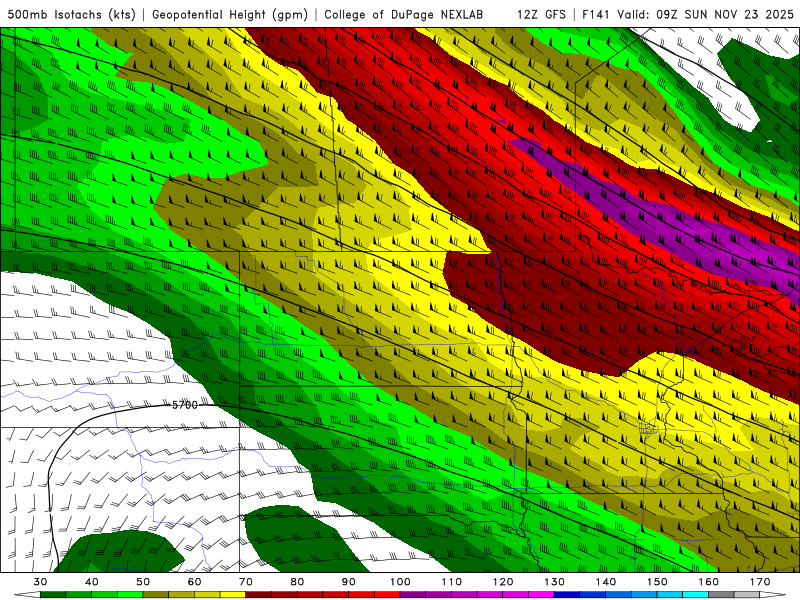
Task: Click the '40' color bar label
Action: coord(92,582)
